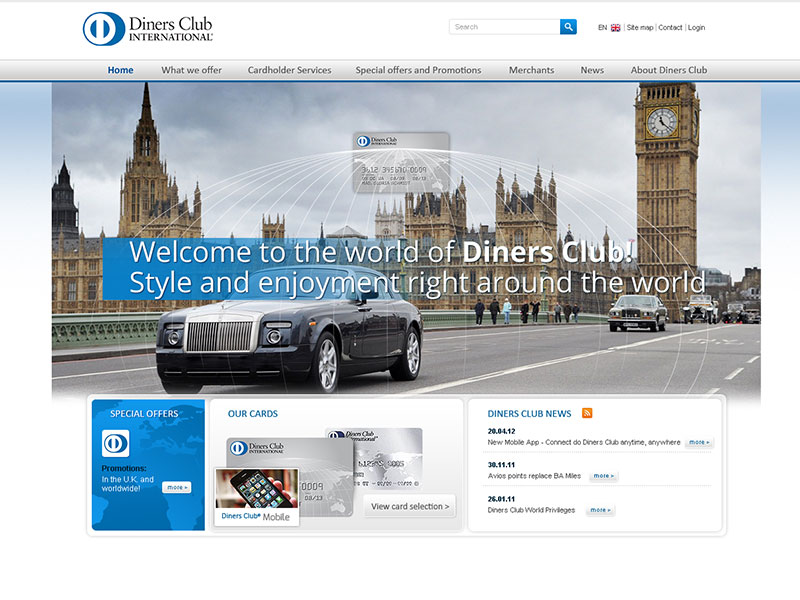
Task: Open the Merchants menu
Action: tap(531, 70)
